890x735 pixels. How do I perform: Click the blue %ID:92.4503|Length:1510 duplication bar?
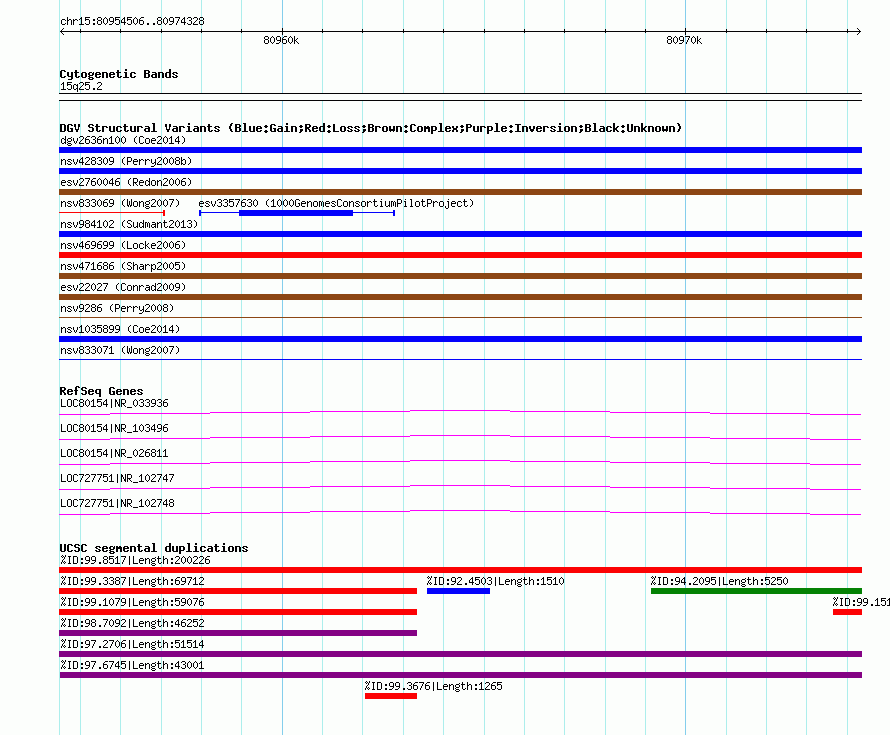point(458,591)
